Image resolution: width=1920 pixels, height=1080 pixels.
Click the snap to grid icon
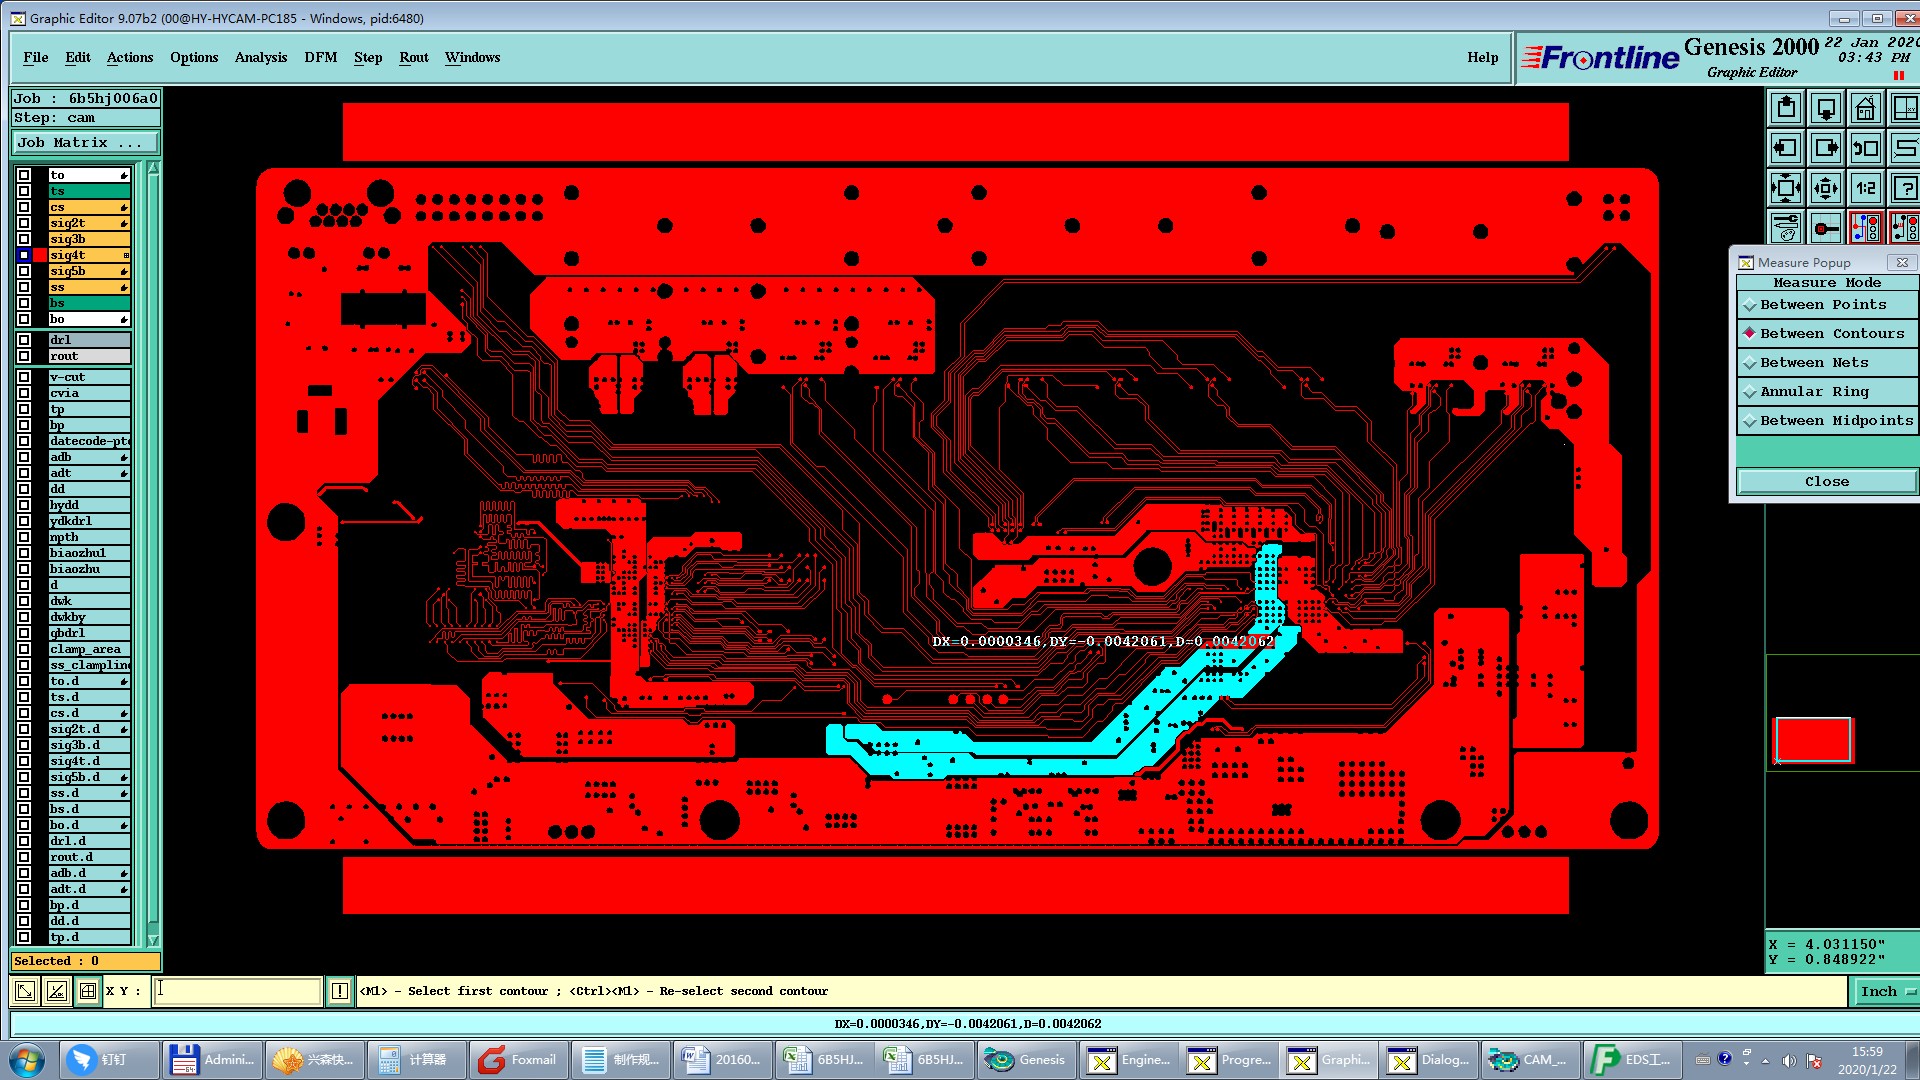tap(88, 991)
